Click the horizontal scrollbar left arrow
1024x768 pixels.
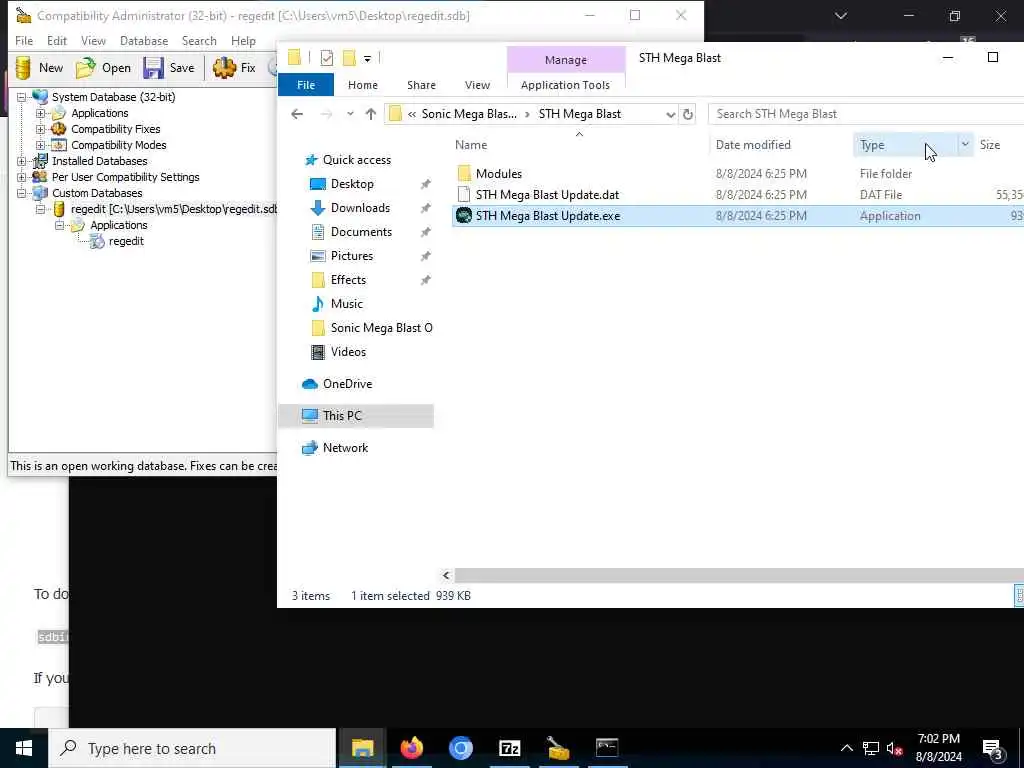(x=446, y=575)
